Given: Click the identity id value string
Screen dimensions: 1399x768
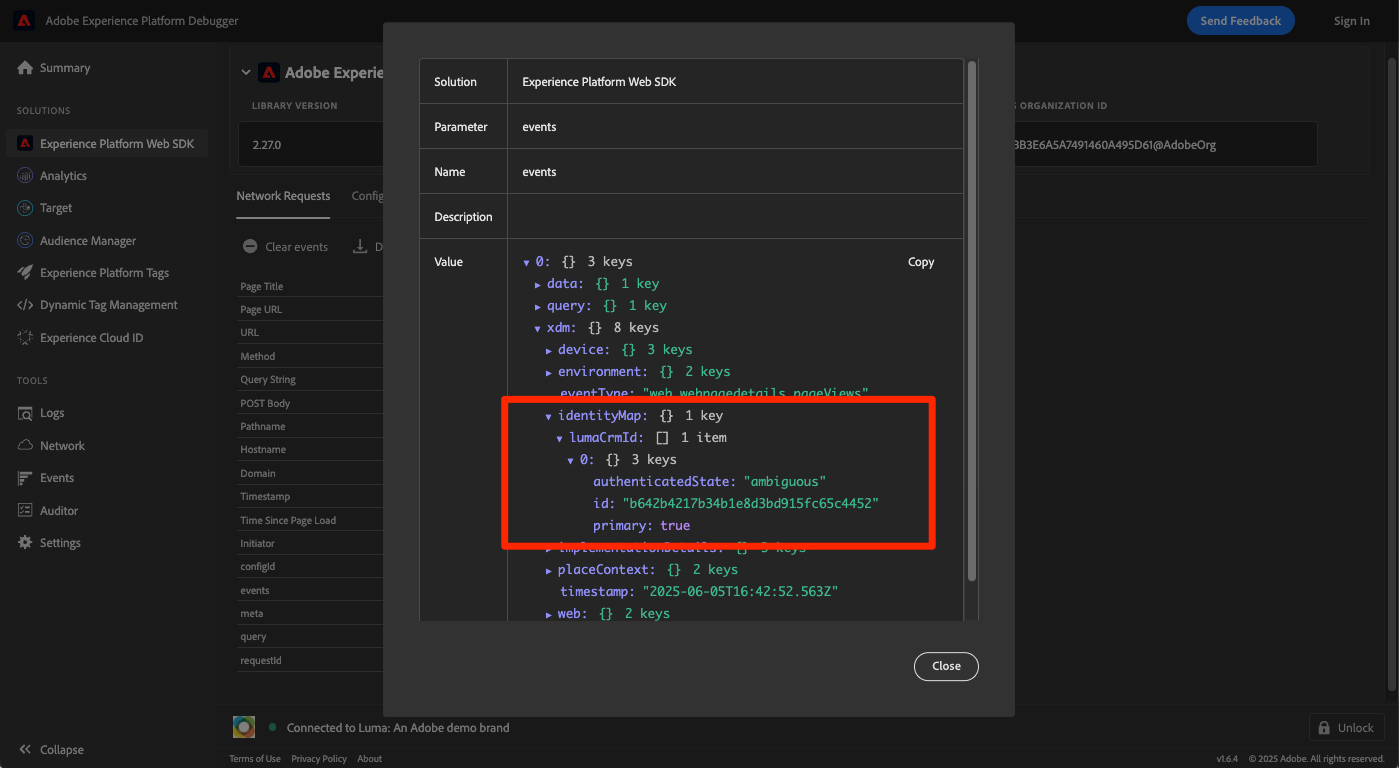Looking at the screenshot, I should (x=751, y=503).
